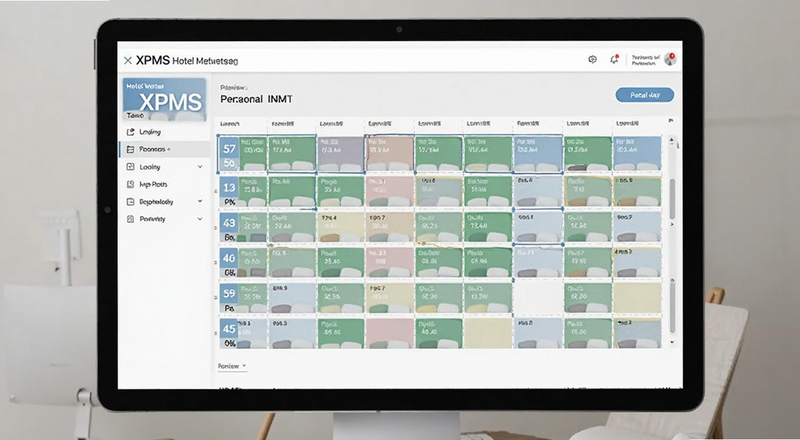Click the scrollbar up arrow beside the grid

671,139
